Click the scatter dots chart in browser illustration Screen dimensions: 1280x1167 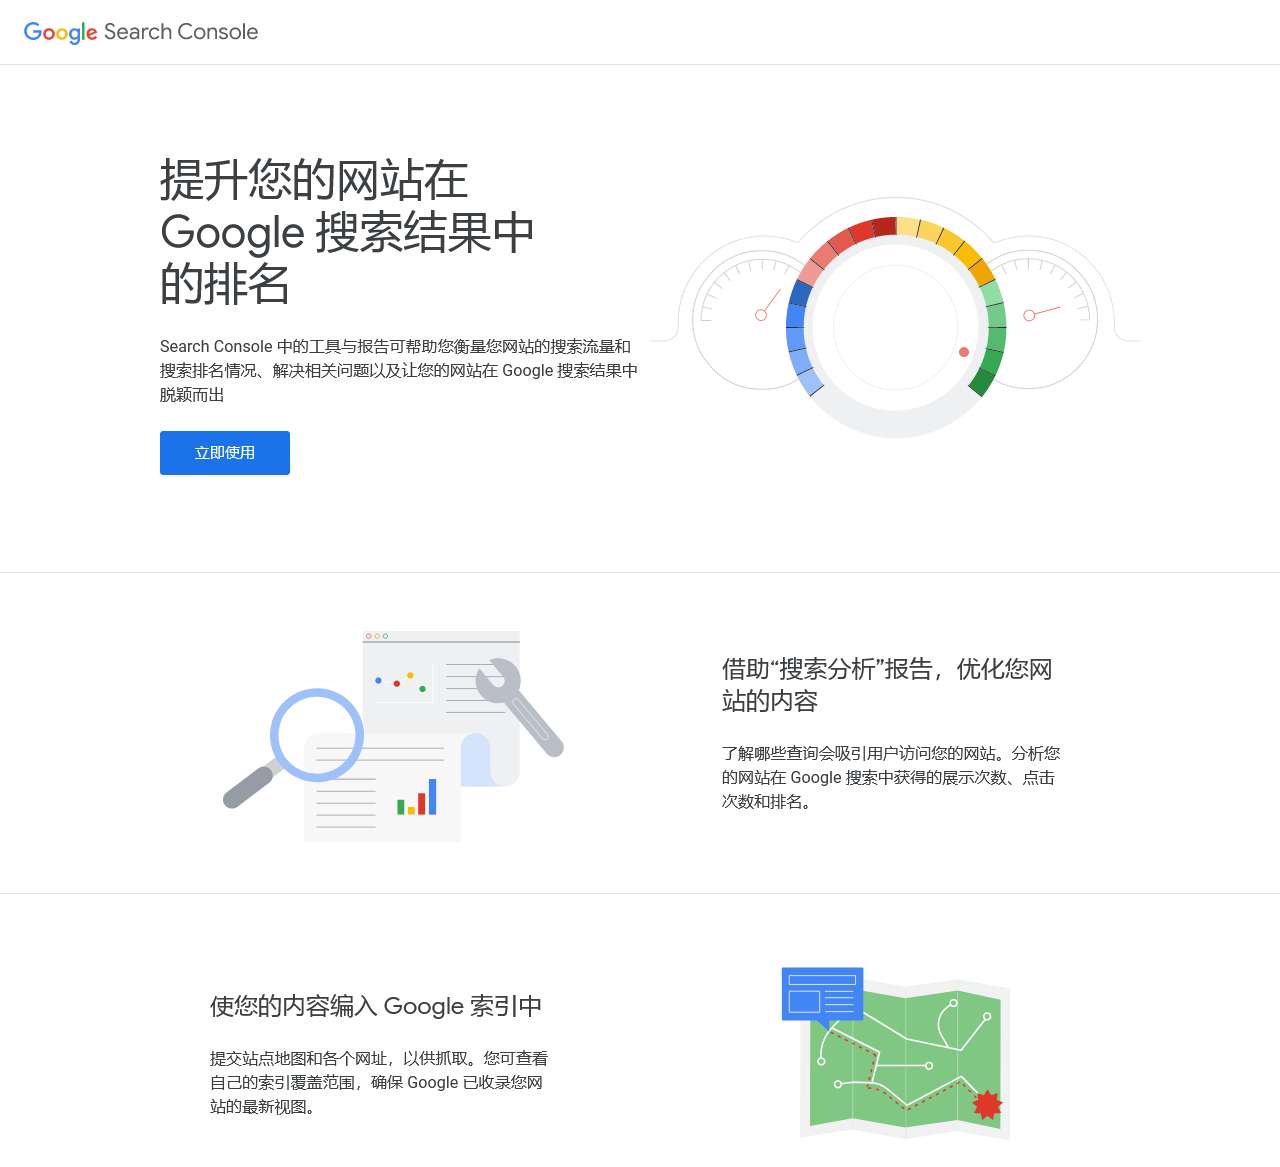[x=402, y=682]
